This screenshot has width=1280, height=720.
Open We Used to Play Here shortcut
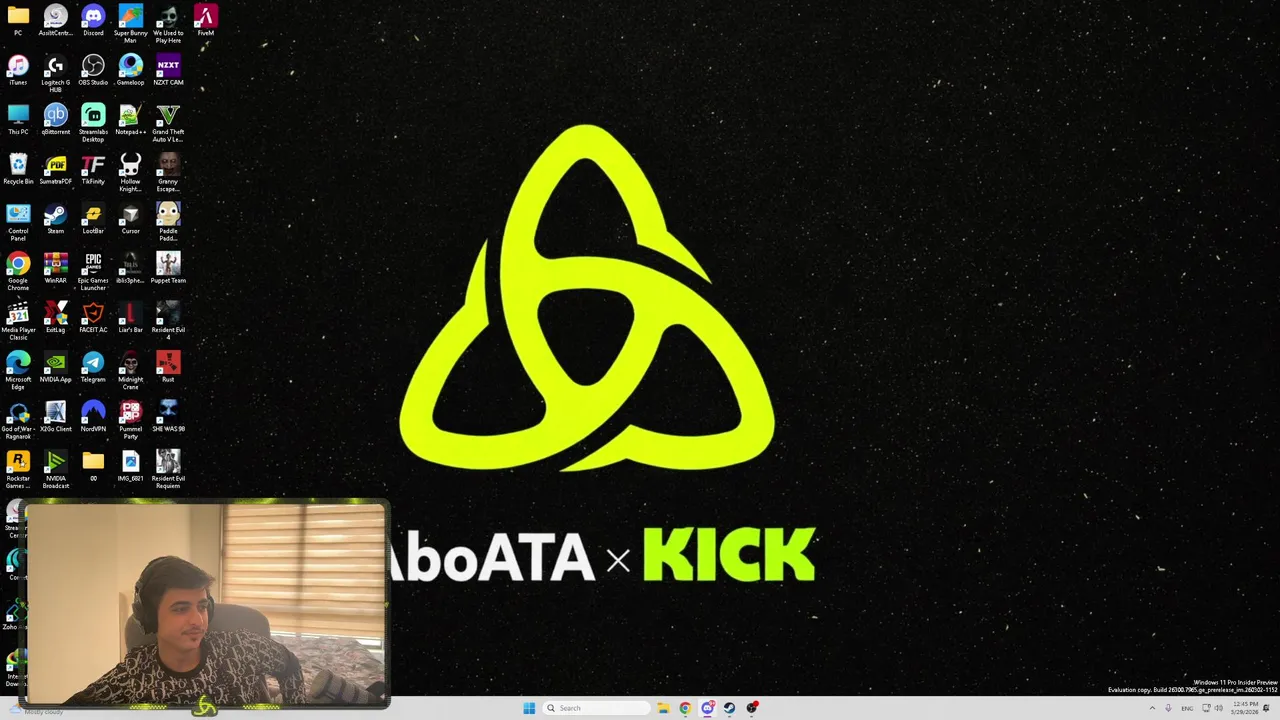(168, 24)
